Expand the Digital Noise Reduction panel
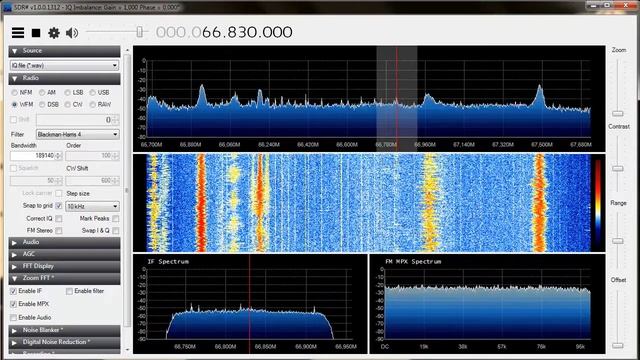This screenshot has width=640, height=360. [x=64, y=342]
